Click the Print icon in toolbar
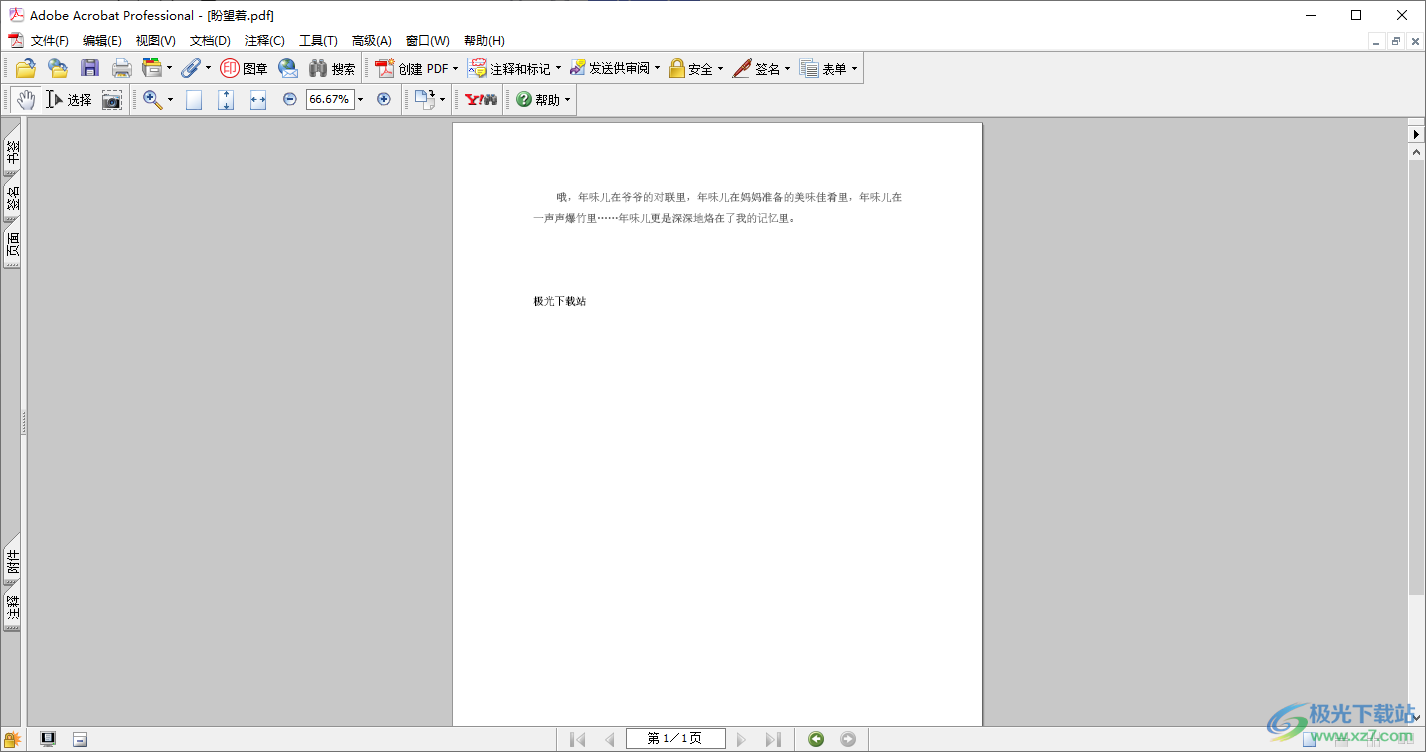 (122, 69)
